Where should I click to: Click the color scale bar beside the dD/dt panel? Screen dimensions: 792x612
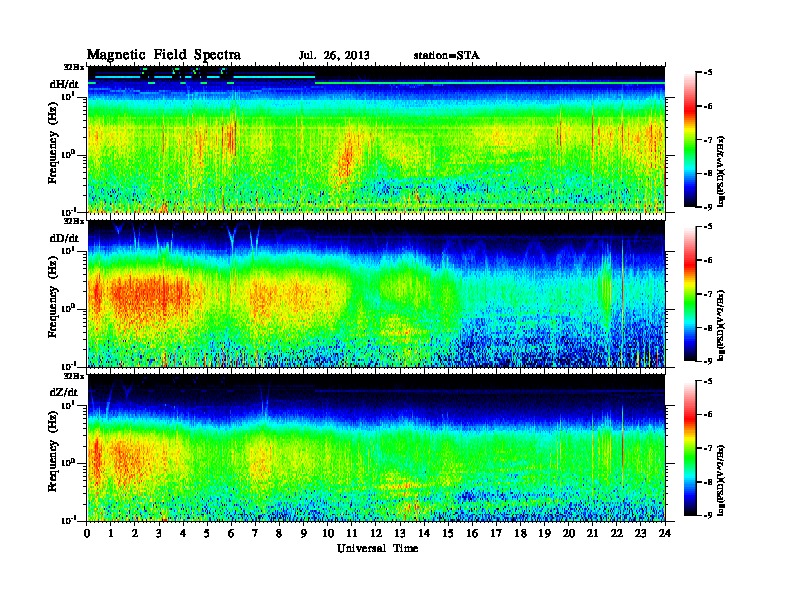coord(690,294)
